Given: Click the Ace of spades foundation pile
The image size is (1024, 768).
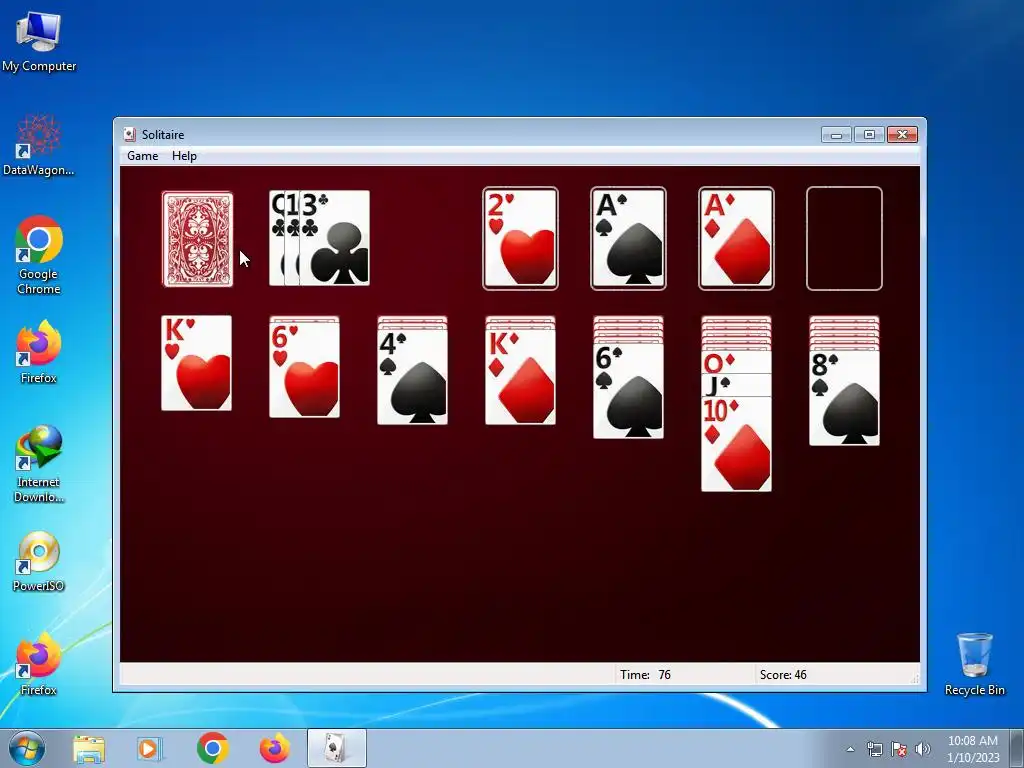Looking at the screenshot, I should coord(628,238).
